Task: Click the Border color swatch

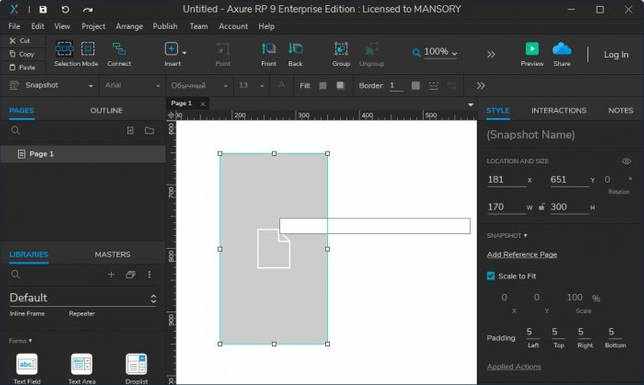Action: 416,85
